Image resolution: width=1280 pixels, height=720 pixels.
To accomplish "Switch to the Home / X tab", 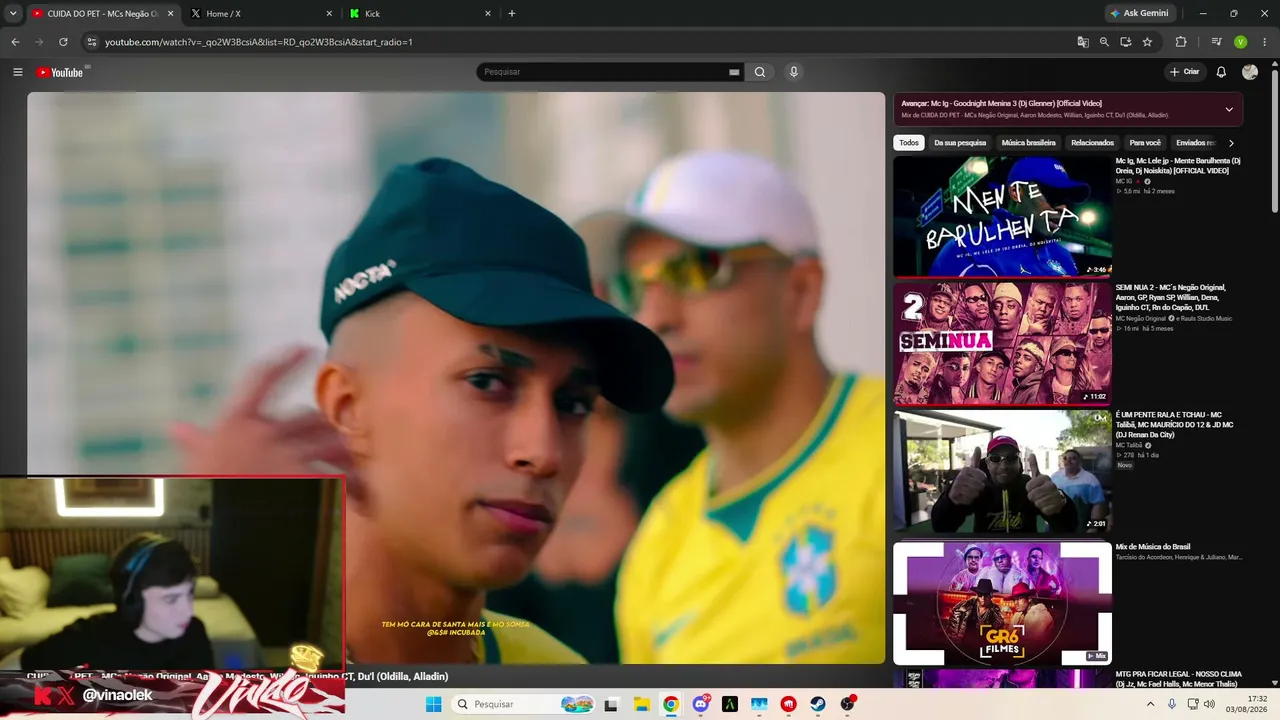I will point(262,14).
